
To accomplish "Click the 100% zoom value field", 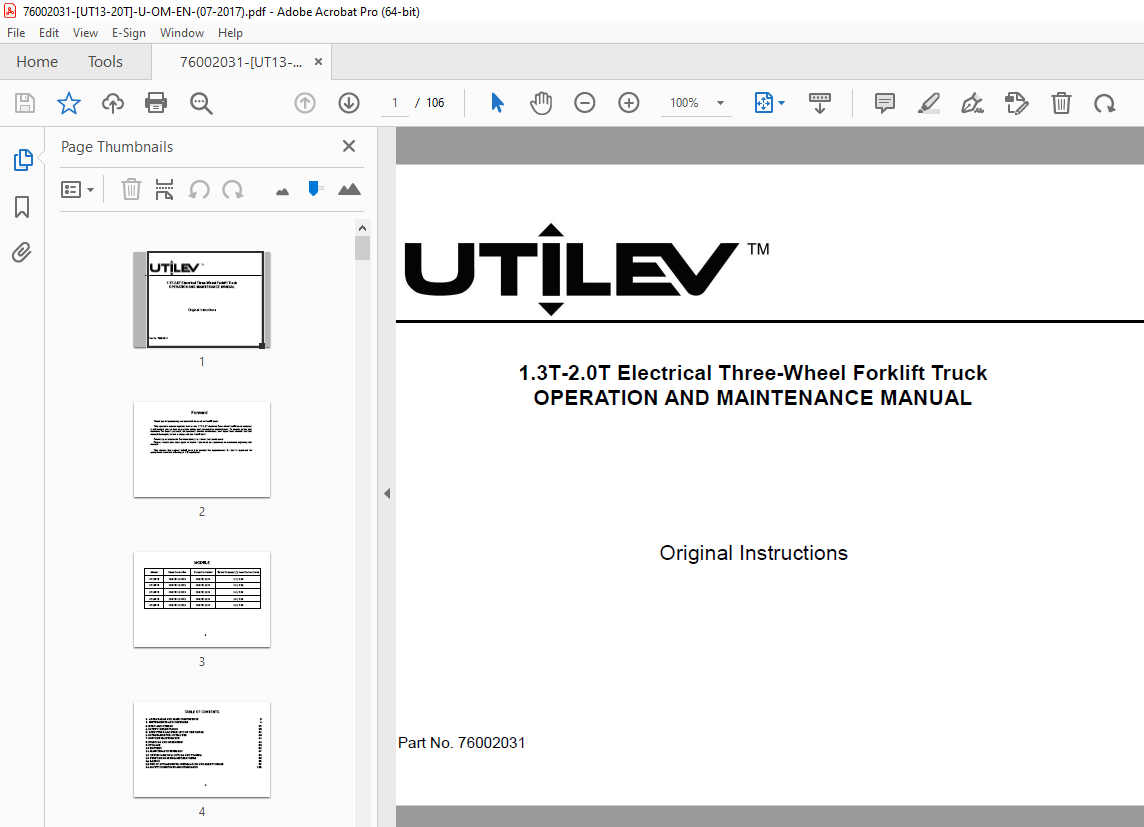I will (684, 103).
